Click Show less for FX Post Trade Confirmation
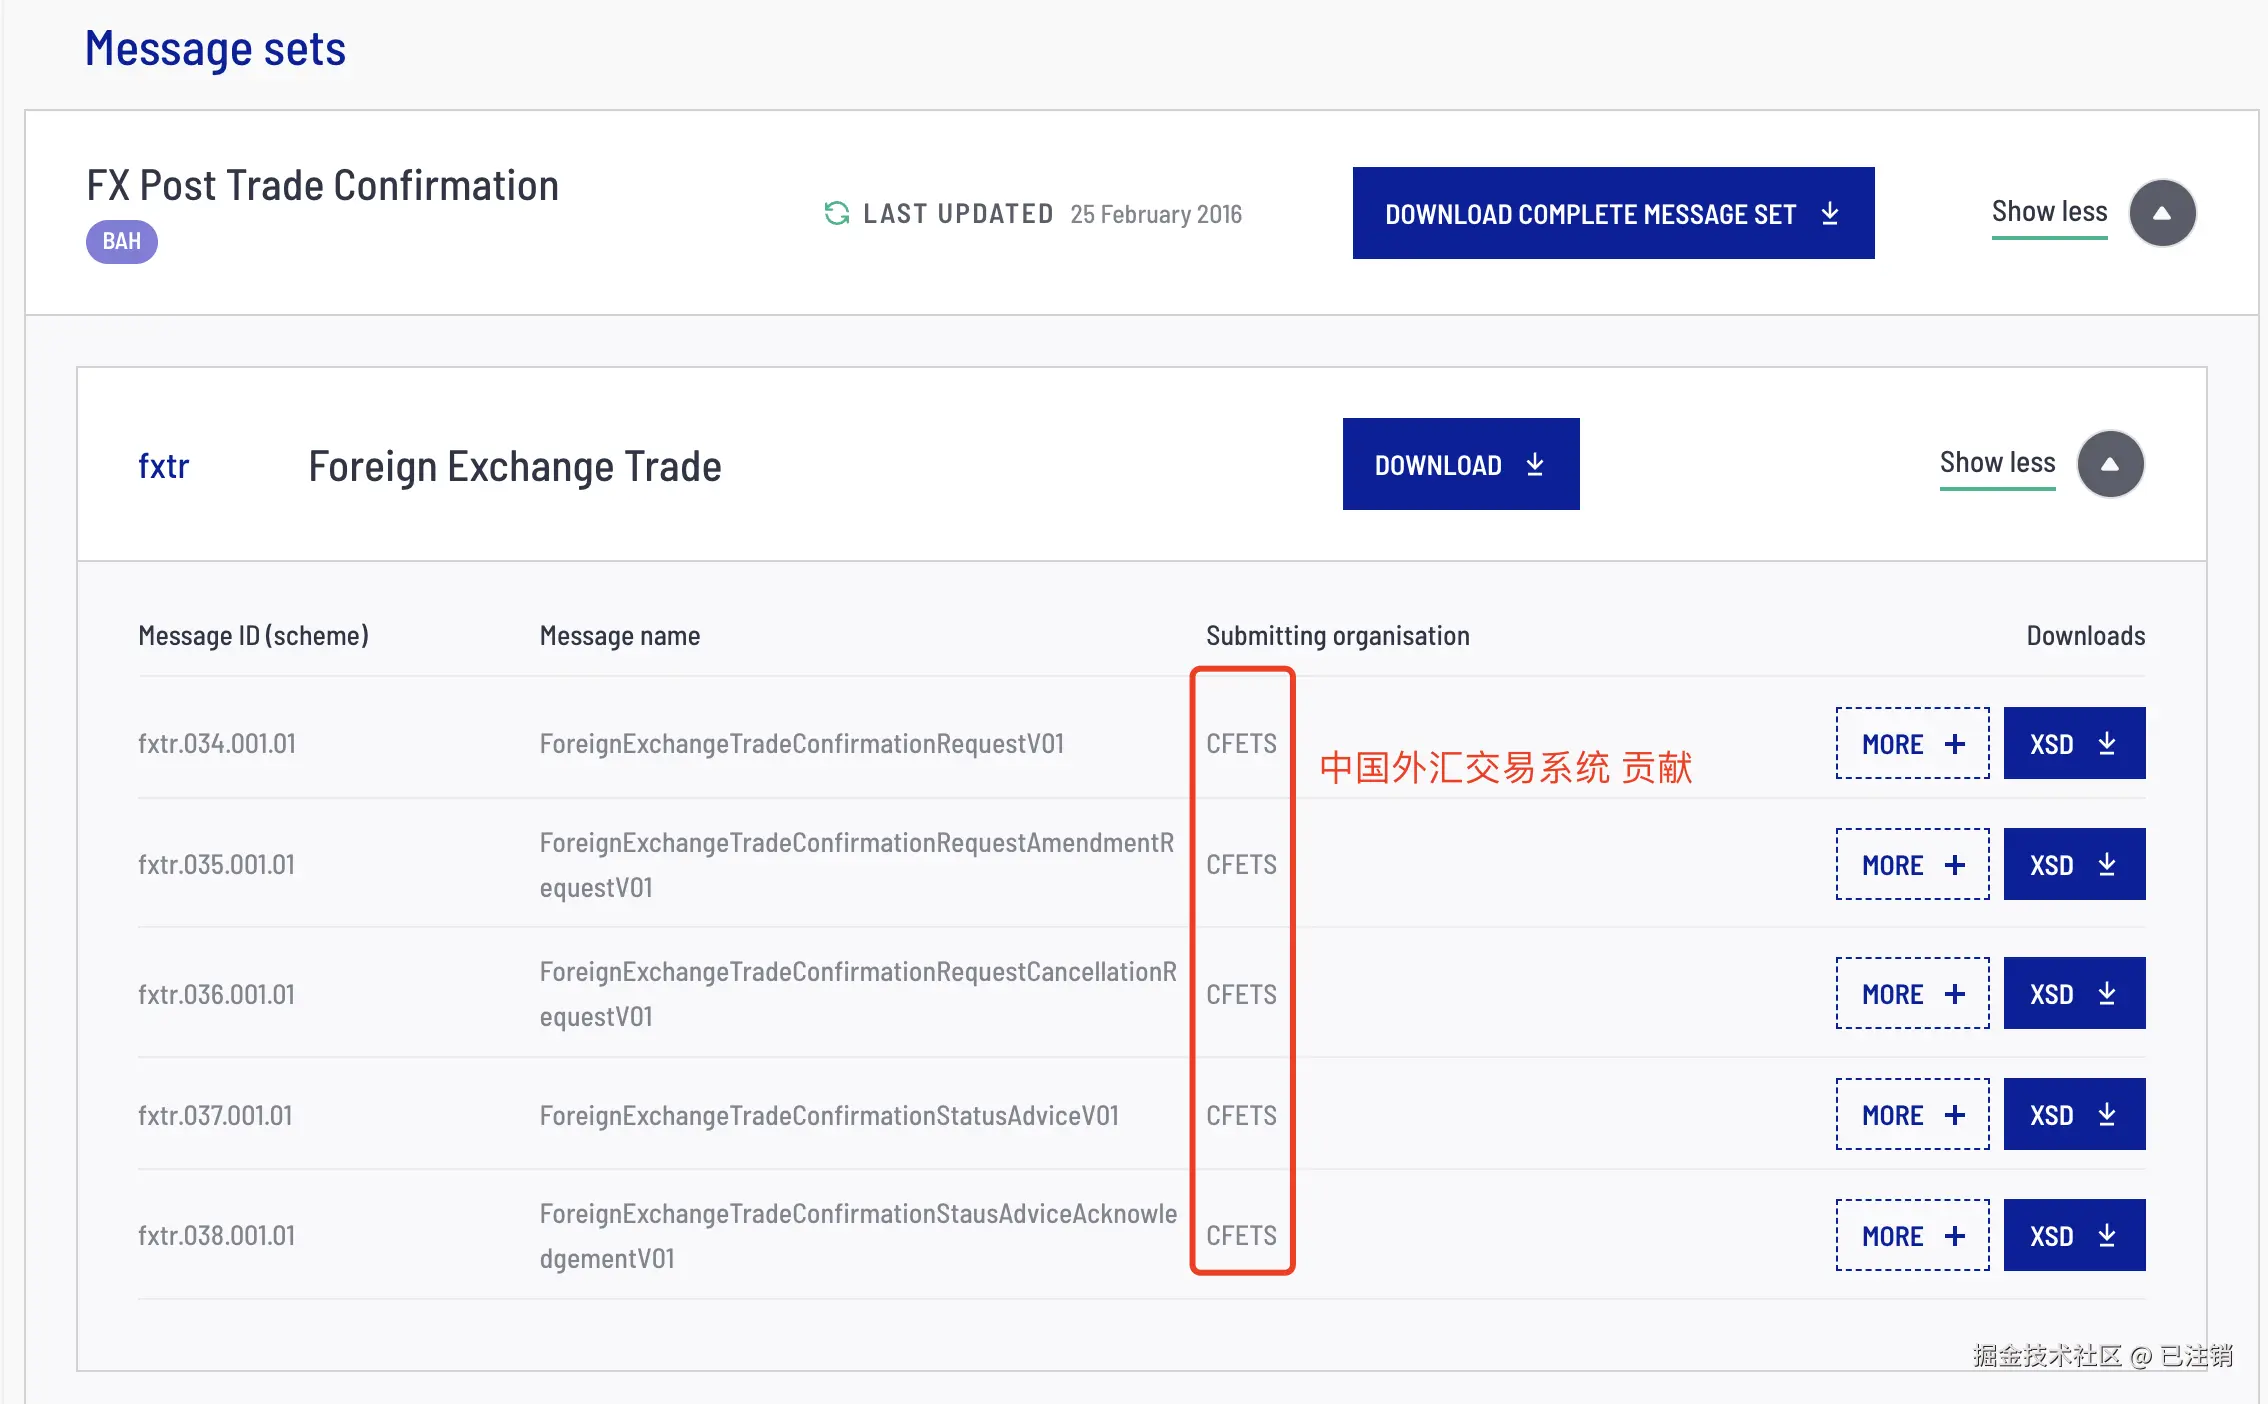Screen dimensions: 2268x1404 (x=2049, y=212)
